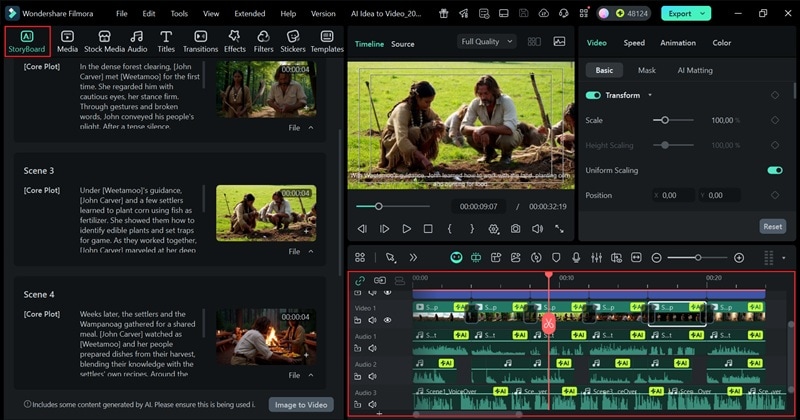The width and height of the screenshot is (800, 420).
Task: Toggle Uniform Scaling switch
Action: [x=775, y=170]
